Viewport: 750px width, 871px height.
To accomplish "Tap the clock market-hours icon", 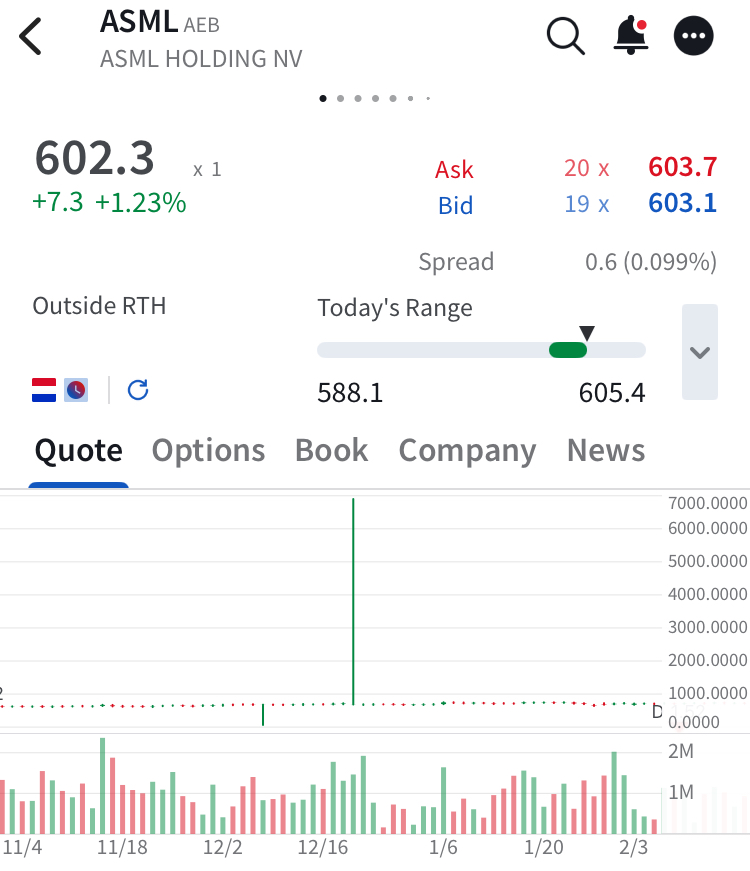I will [x=76, y=390].
